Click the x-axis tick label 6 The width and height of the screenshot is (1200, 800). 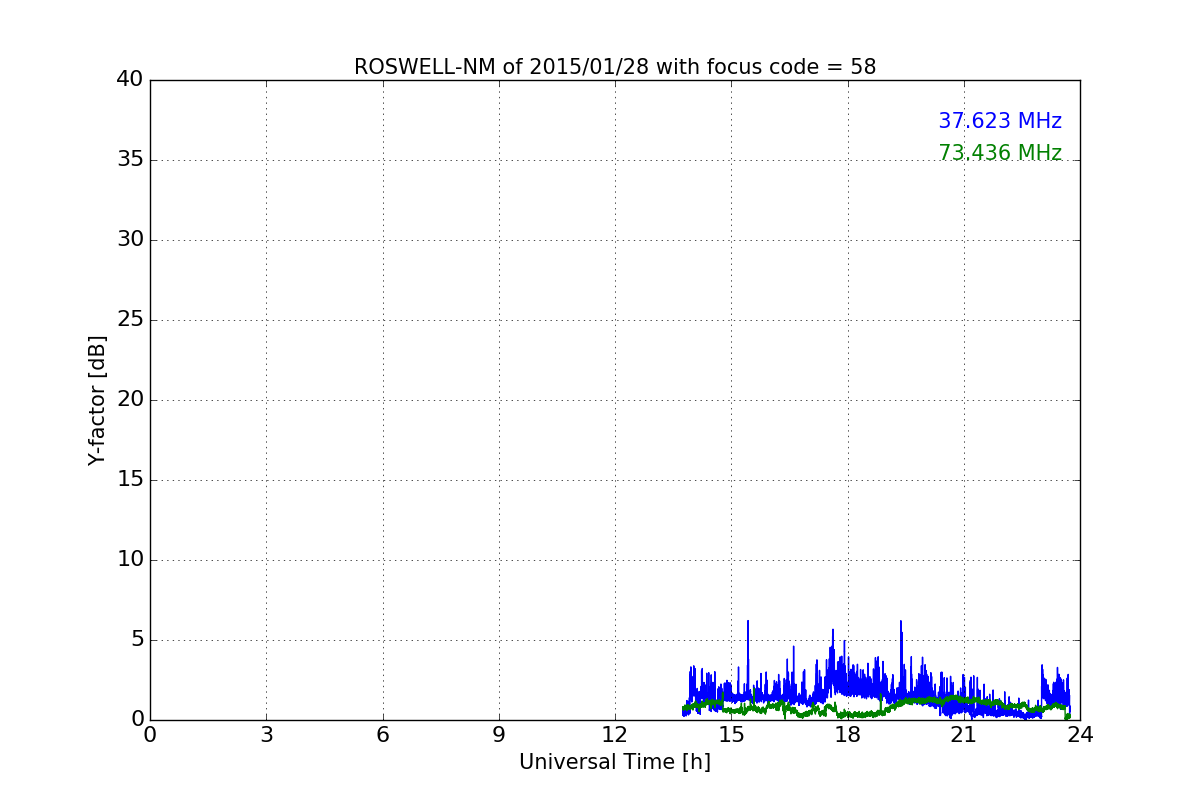(382, 735)
